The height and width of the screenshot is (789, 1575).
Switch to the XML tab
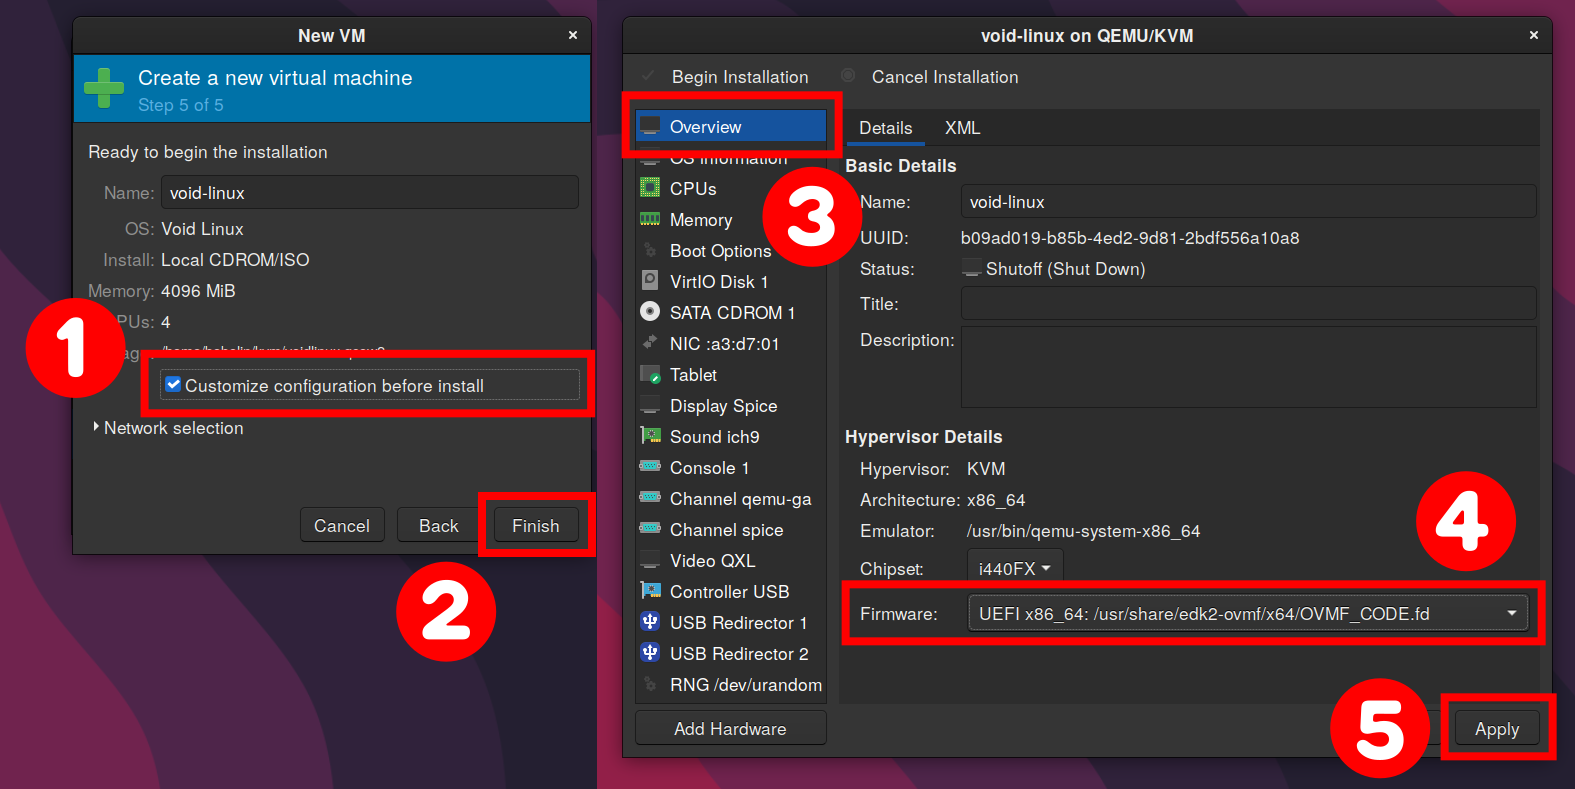(x=962, y=128)
